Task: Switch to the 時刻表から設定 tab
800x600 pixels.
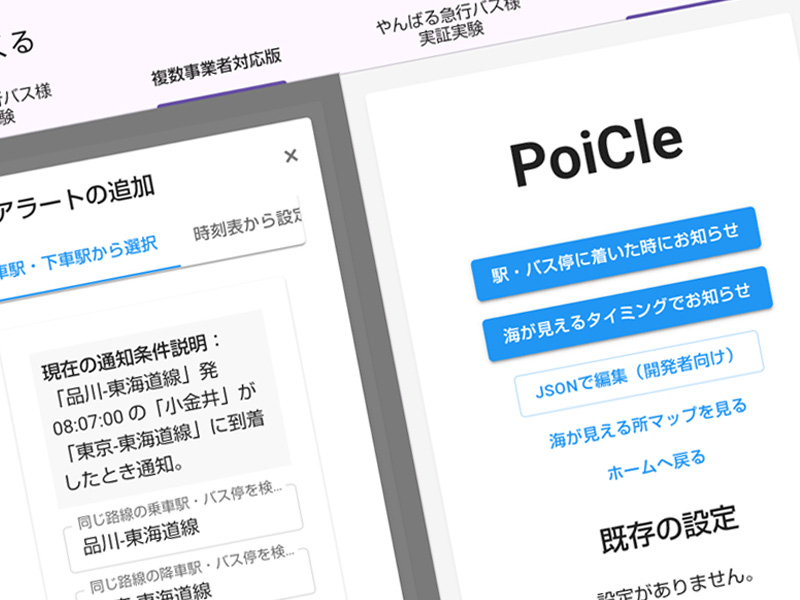Action: (x=248, y=225)
